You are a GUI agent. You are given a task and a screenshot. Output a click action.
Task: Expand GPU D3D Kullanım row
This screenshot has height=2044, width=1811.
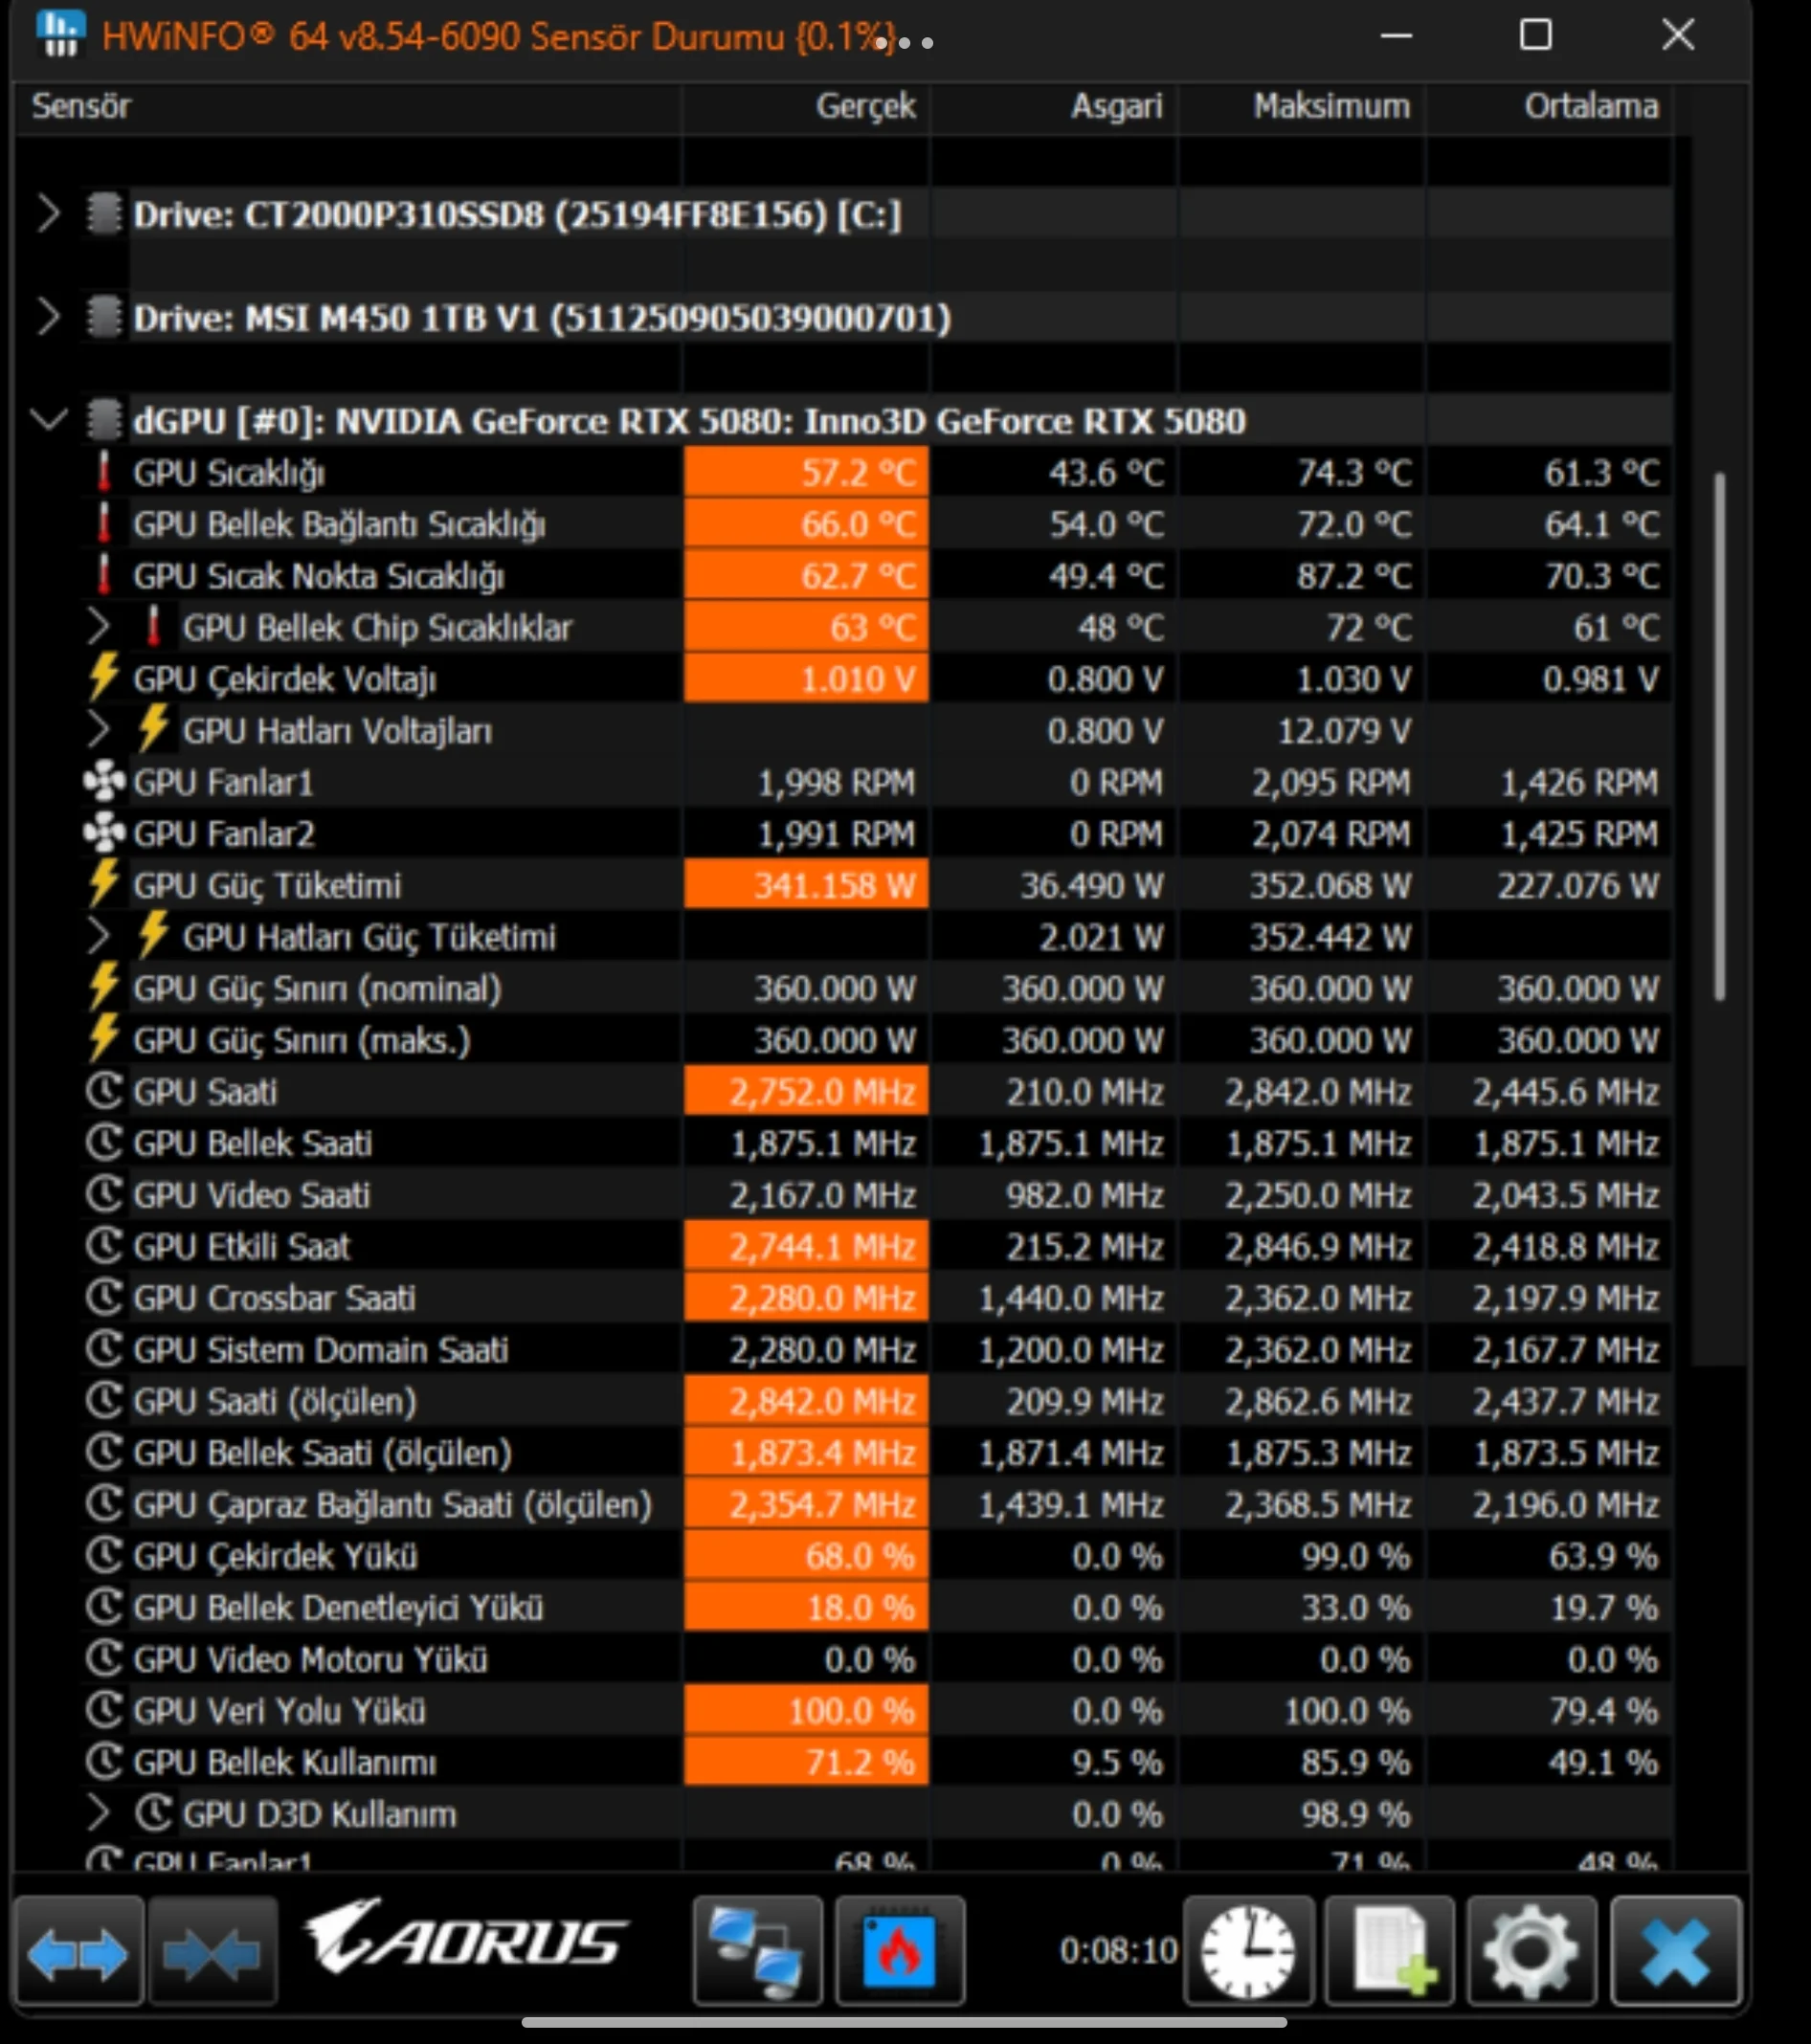[97, 1813]
